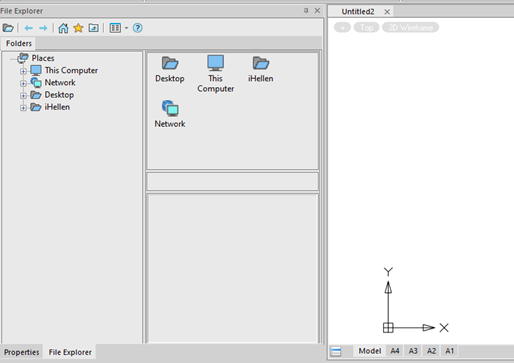Click the Top view control
The width and height of the screenshot is (514, 363).
pyautogui.click(x=367, y=28)
